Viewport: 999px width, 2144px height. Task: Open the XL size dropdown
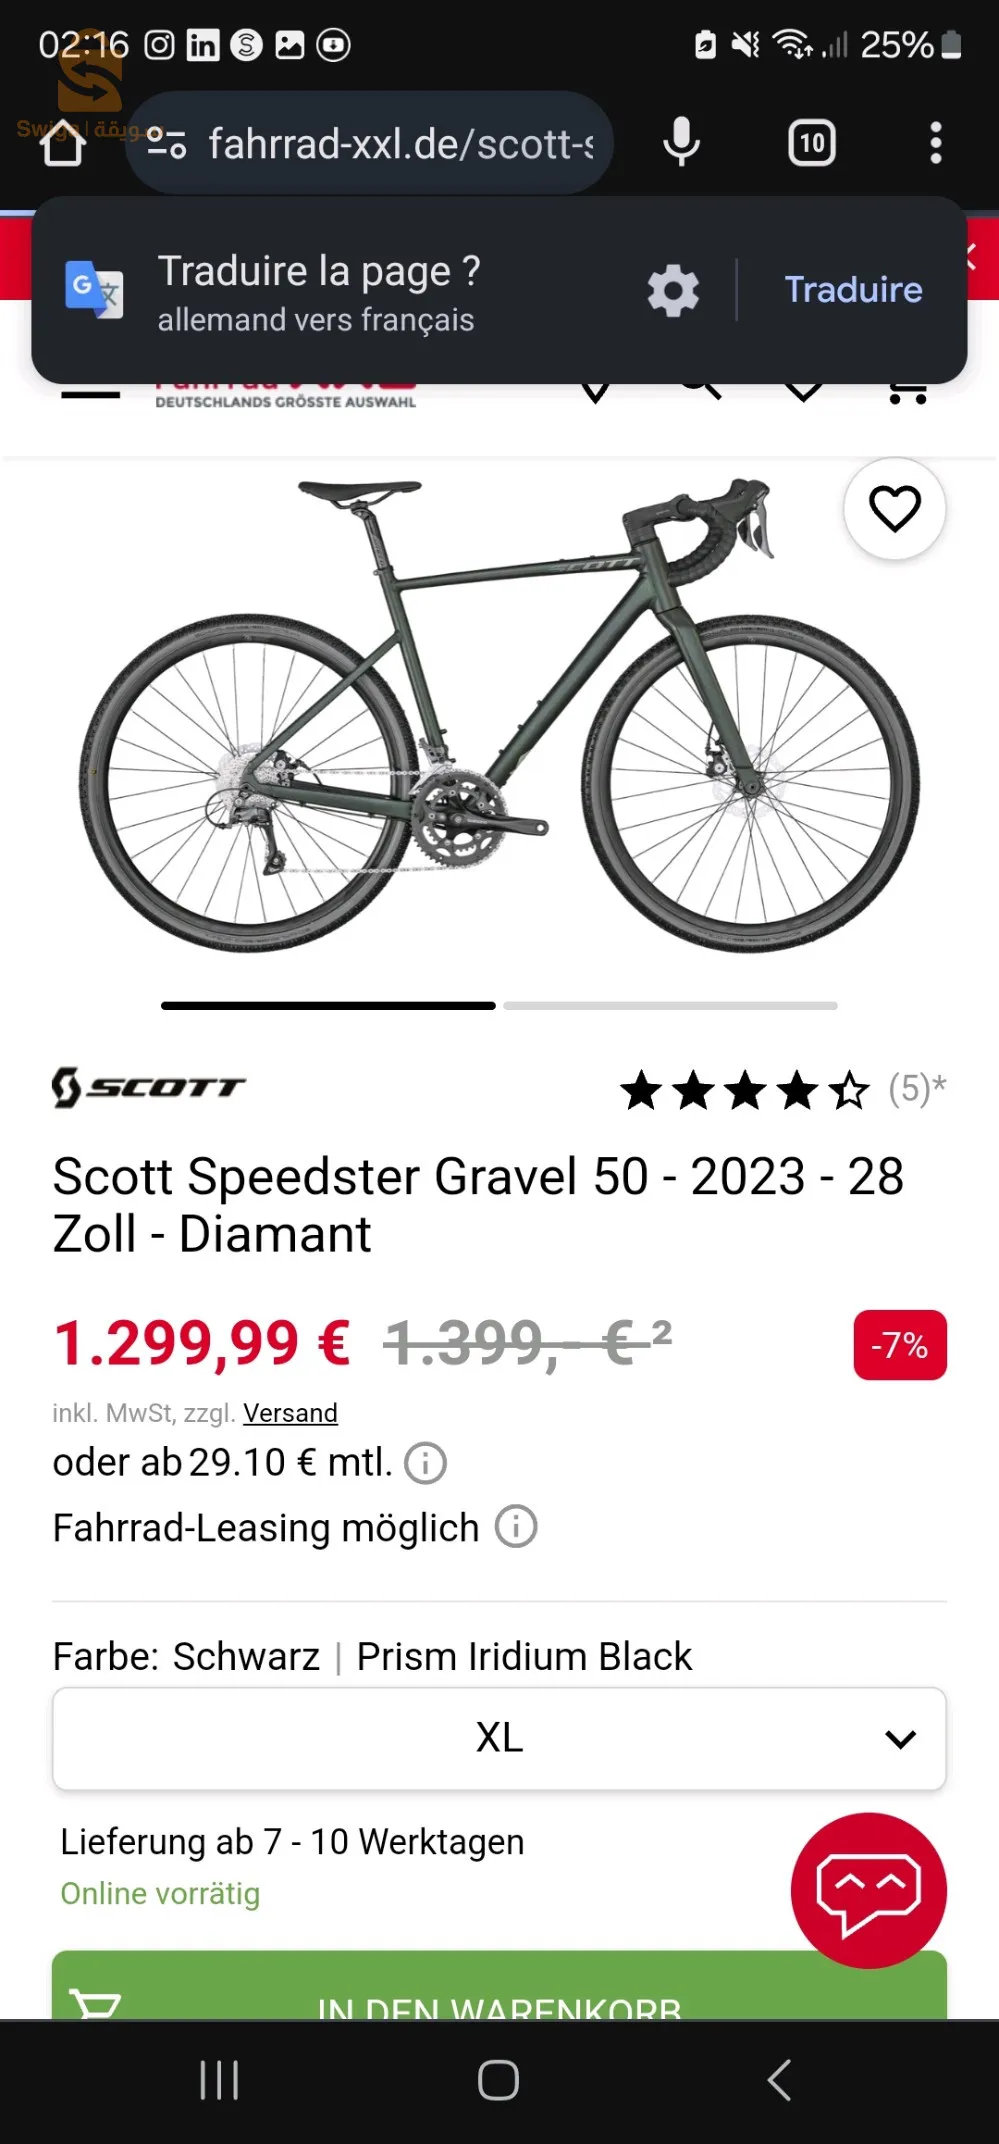[x=499, y=1738]
